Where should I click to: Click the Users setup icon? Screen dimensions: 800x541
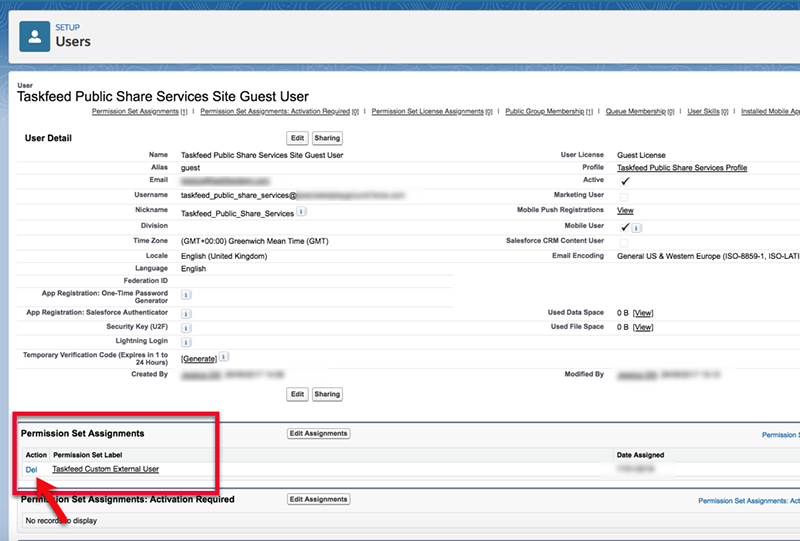tap(35, 36)
